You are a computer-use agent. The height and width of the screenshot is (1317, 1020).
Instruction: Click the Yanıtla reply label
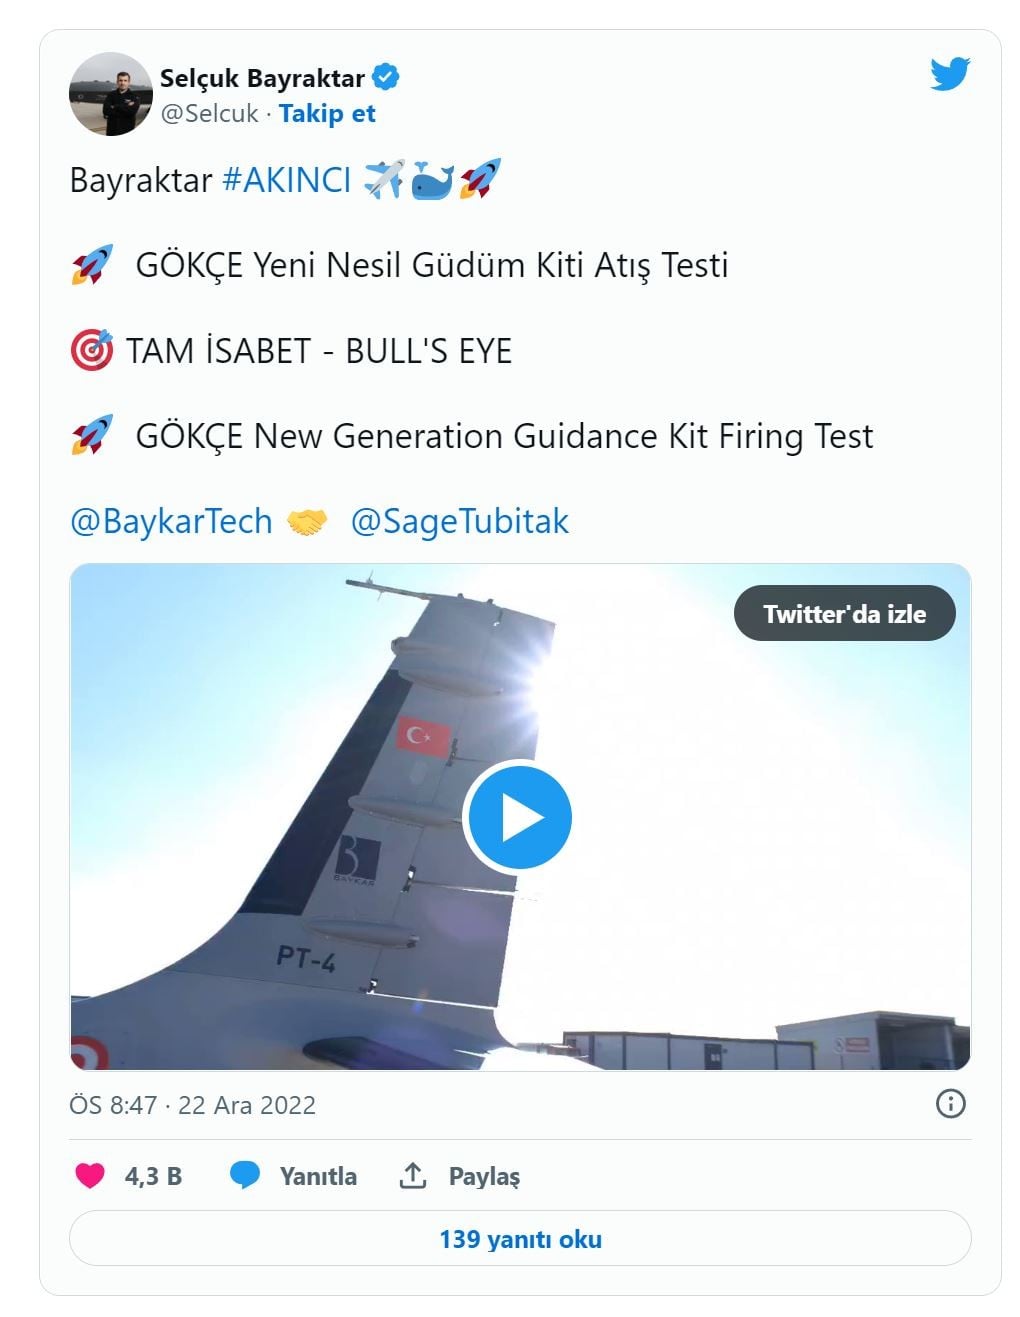318,1176
